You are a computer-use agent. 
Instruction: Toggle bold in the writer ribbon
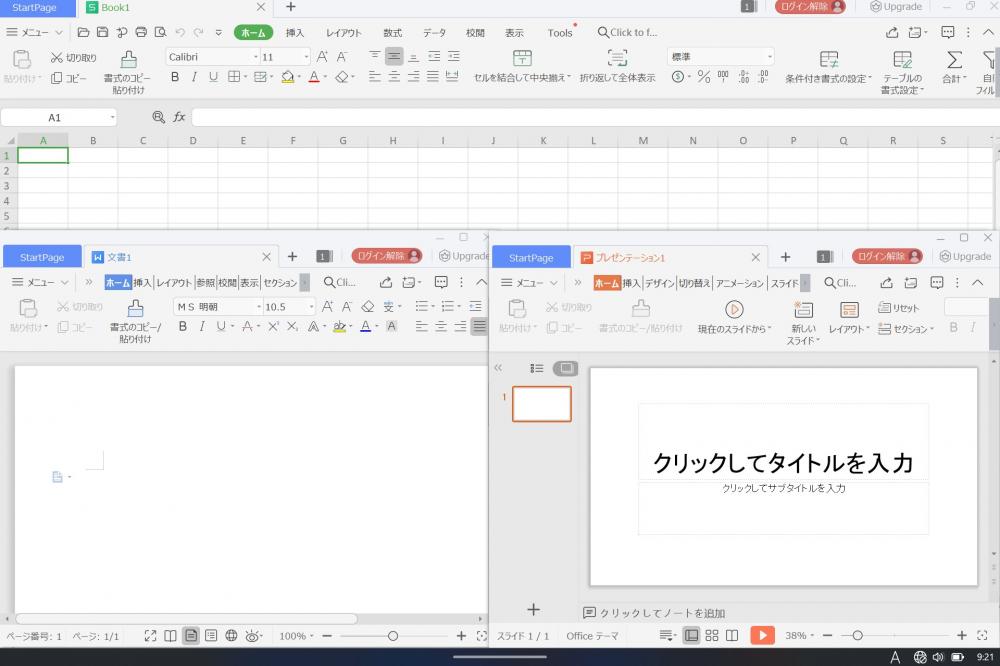[183, 326]
